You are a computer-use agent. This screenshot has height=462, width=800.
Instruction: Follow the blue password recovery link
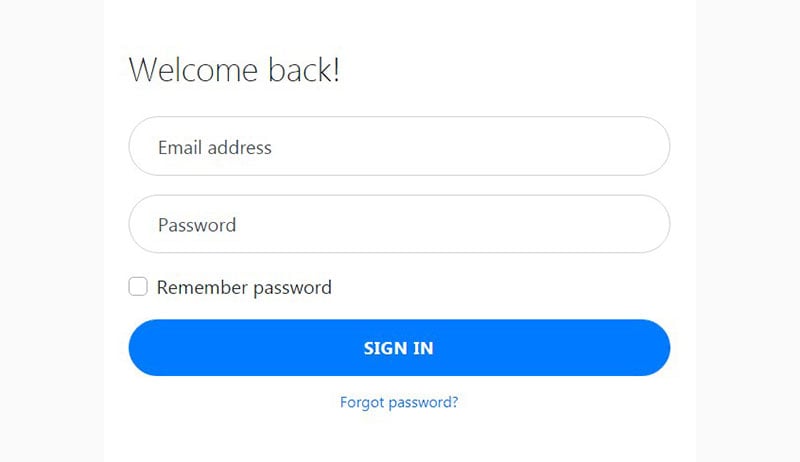click(x=399, y=402)
